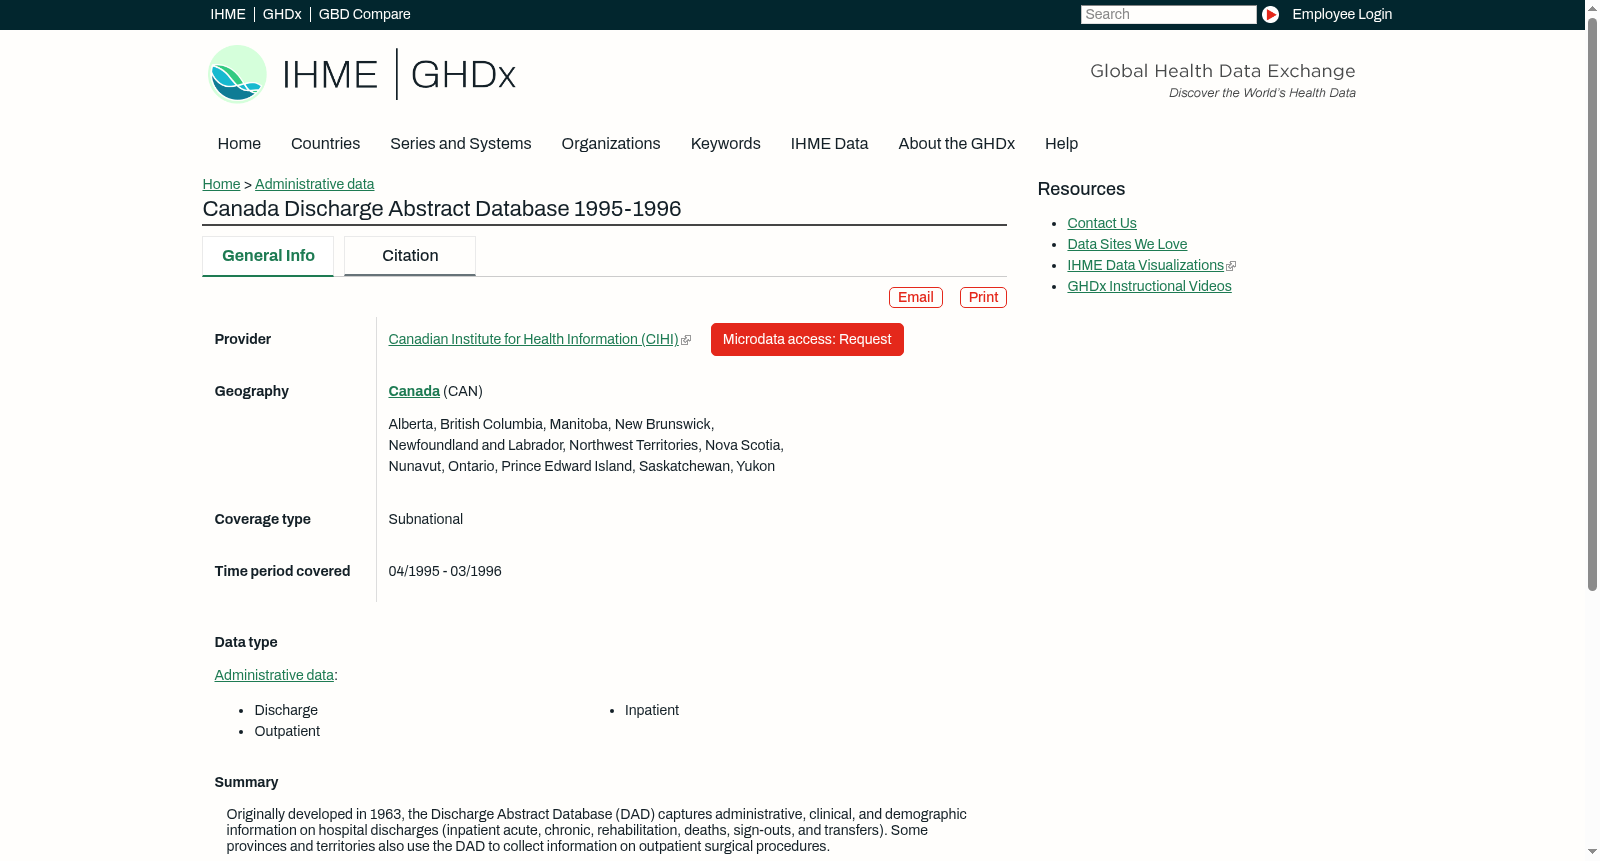Open the Help menu
This screenshot has width=1600, height=861.
(1062, 144)
